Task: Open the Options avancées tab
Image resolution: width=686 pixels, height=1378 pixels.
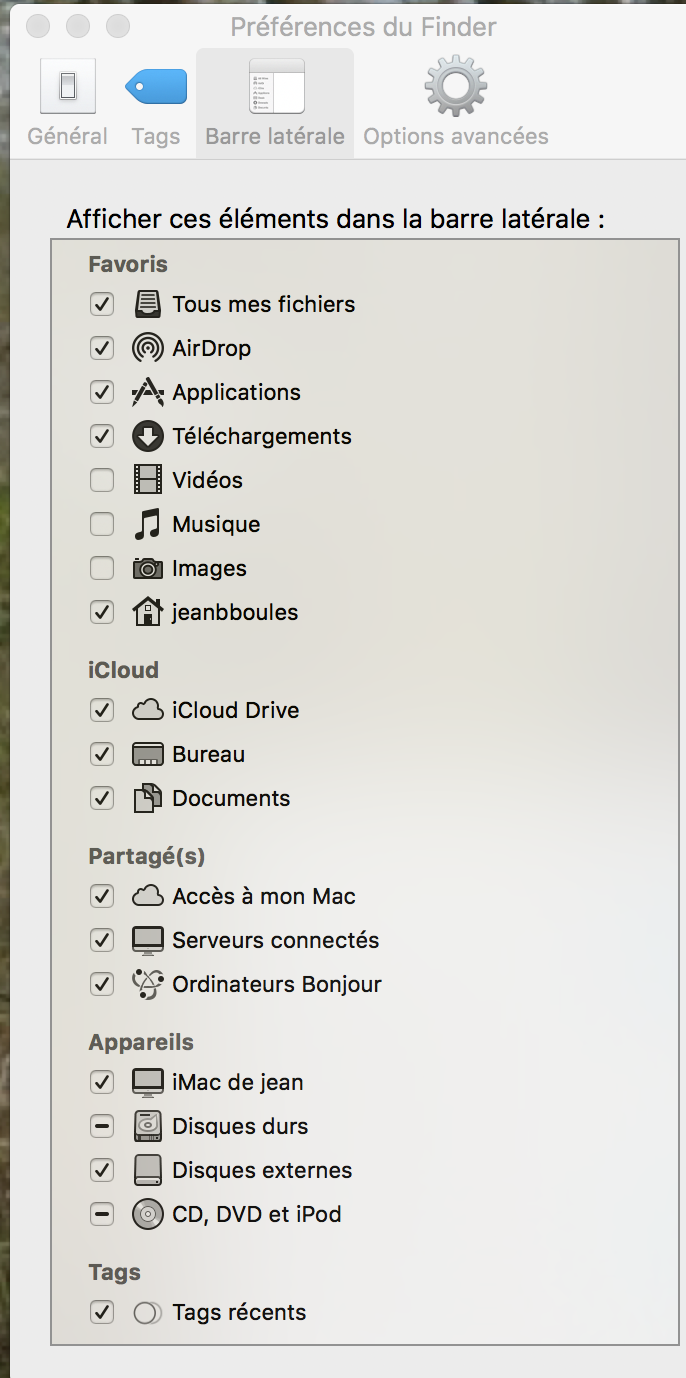Action: (x=456, y=102)
